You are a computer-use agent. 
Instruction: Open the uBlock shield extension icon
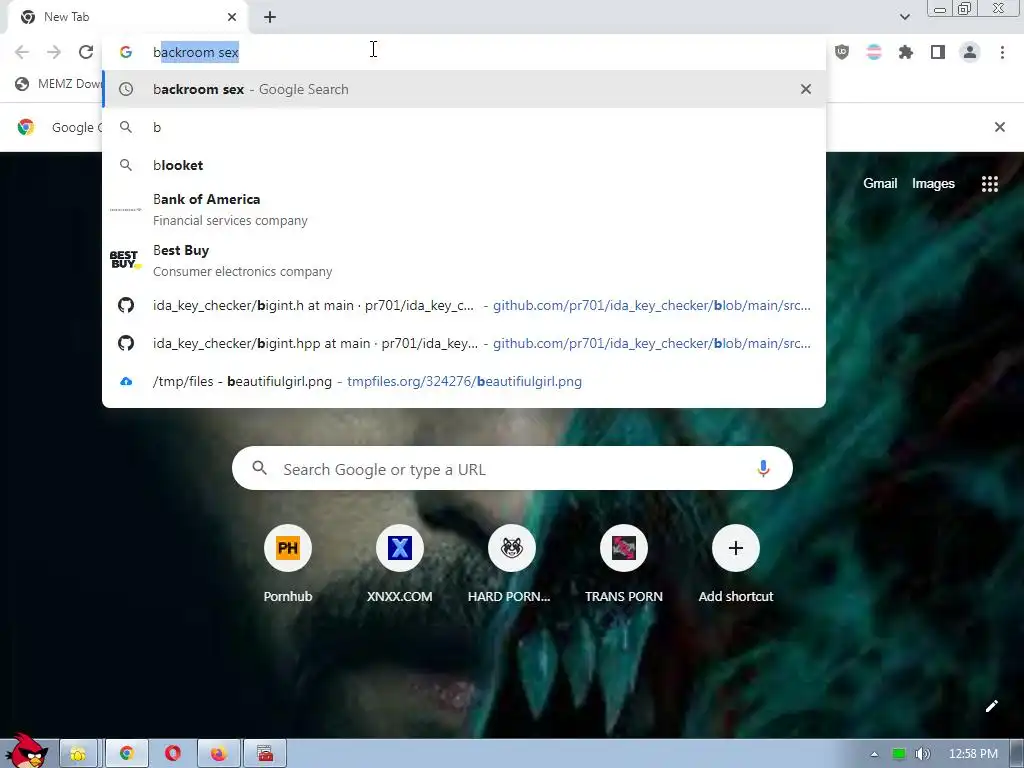[842, 52]
